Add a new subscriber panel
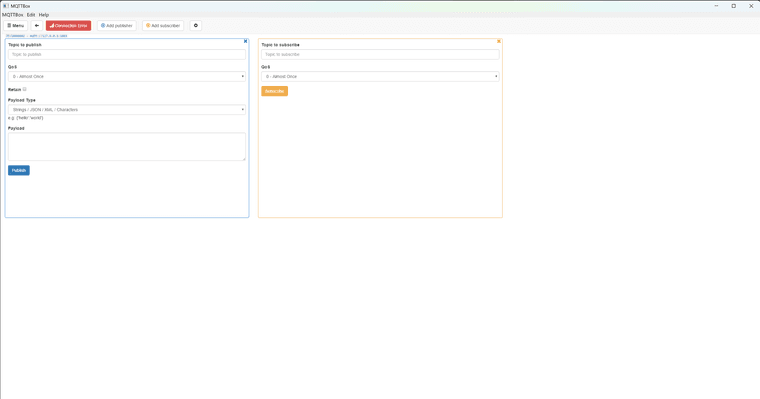This screenshot has width=760, height=399. pyautogui.click(x=163, y=26)
